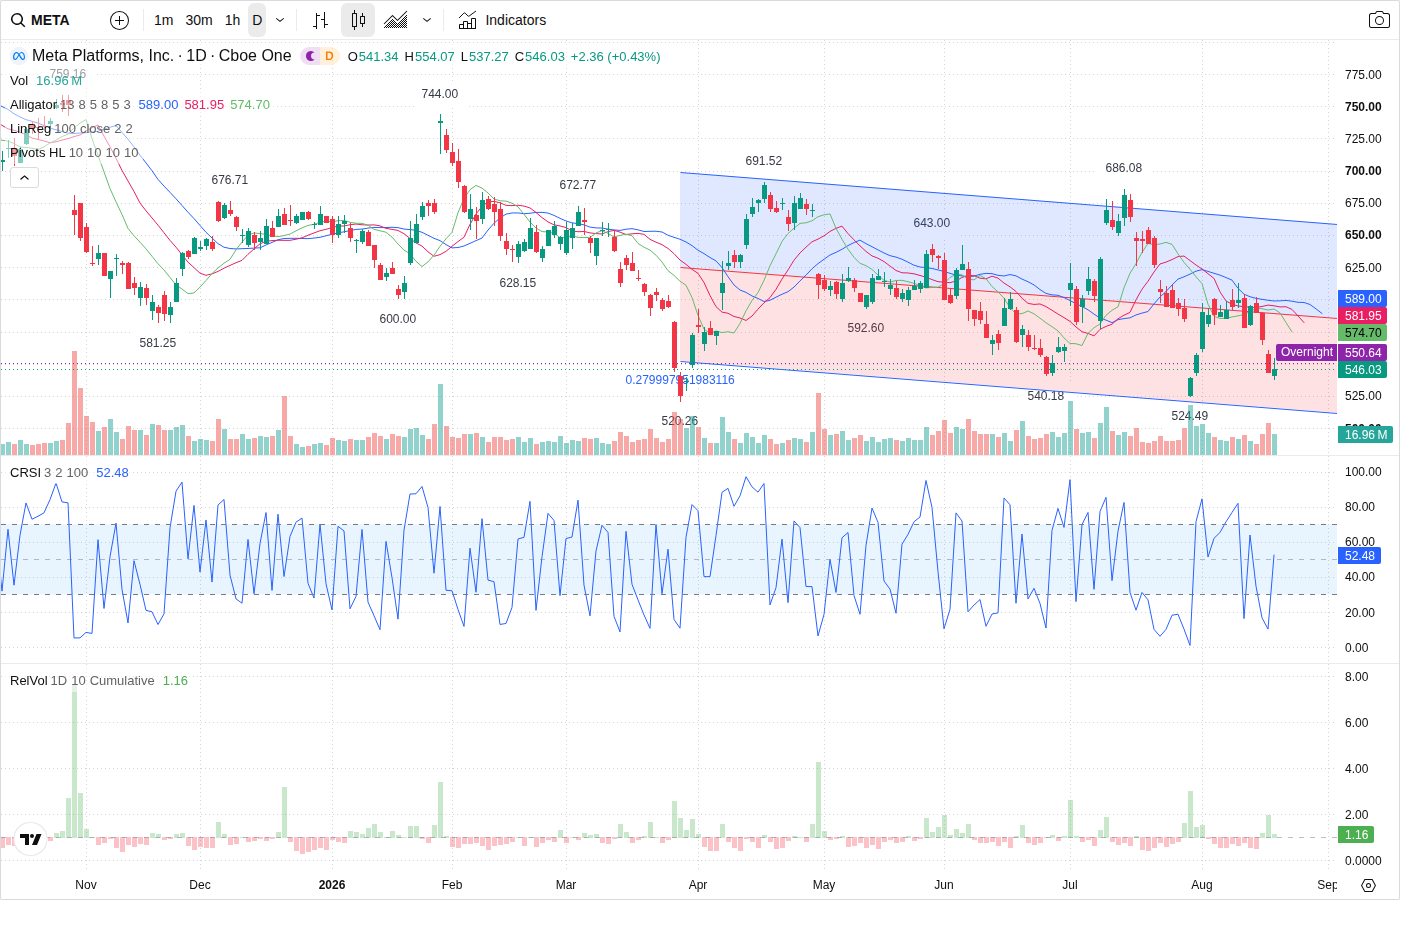Click the 600.00 pivot low label
Image resolution: width=1420 pixels, height=950 pixels.
(x=398, y=319)
